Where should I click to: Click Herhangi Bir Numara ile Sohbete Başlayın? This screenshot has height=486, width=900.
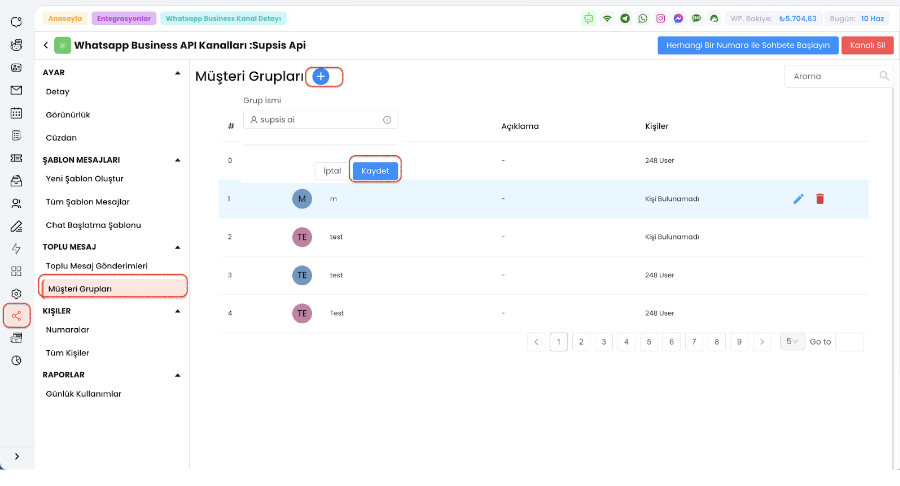pyautogui.click(x=748, y=45)
